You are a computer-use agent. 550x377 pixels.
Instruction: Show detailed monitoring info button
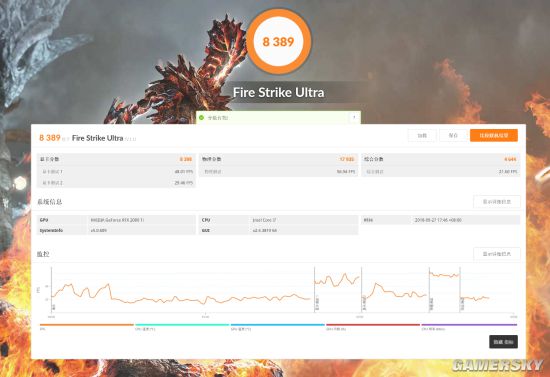coord(497,254)
